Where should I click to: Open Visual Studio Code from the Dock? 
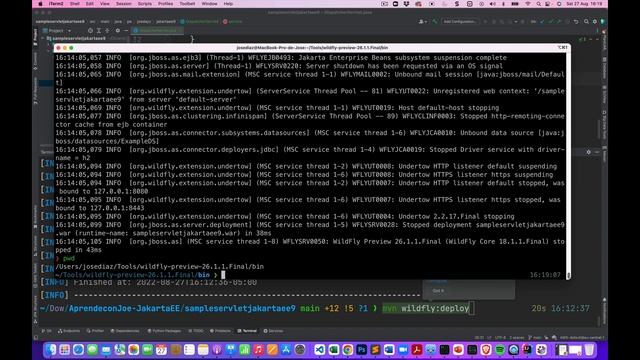coord(320,350)
